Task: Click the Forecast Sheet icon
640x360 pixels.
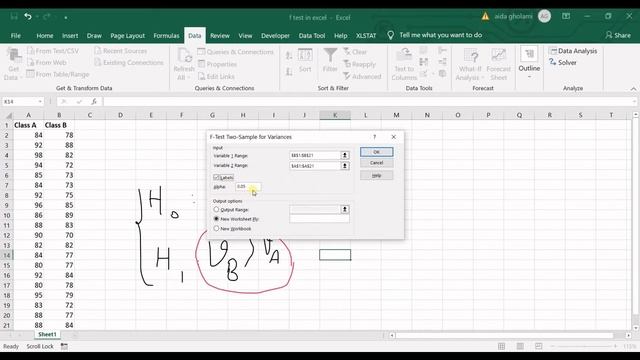Action: pos(498,56)
